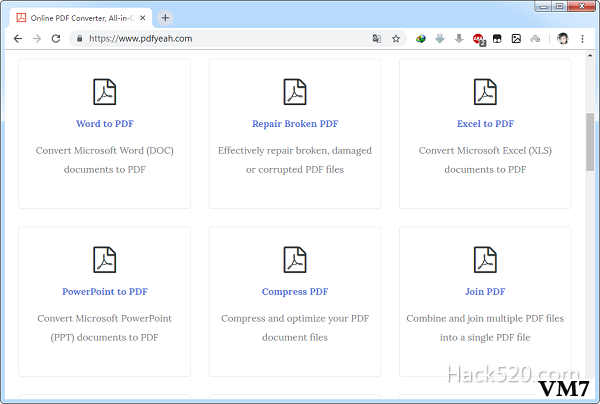Click the Excel to PDF document icon
The image size is (600, 404).
coord(485,92)
